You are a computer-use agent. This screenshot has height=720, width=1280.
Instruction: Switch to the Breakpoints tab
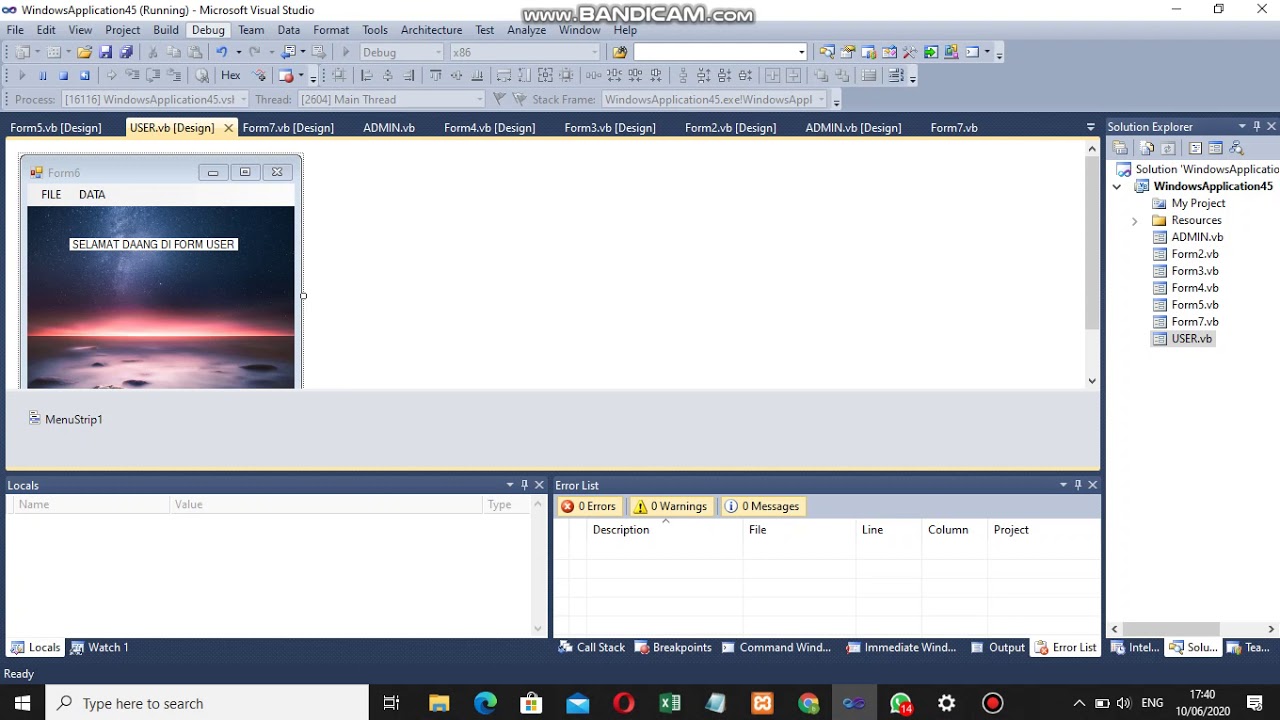click(x=673, y=647)
